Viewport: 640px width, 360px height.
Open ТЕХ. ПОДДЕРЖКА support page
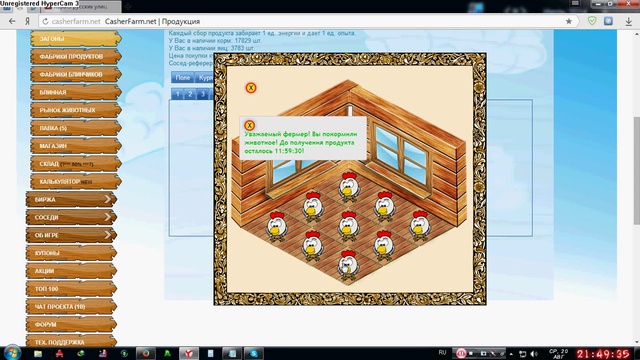(x=71, y=341)
